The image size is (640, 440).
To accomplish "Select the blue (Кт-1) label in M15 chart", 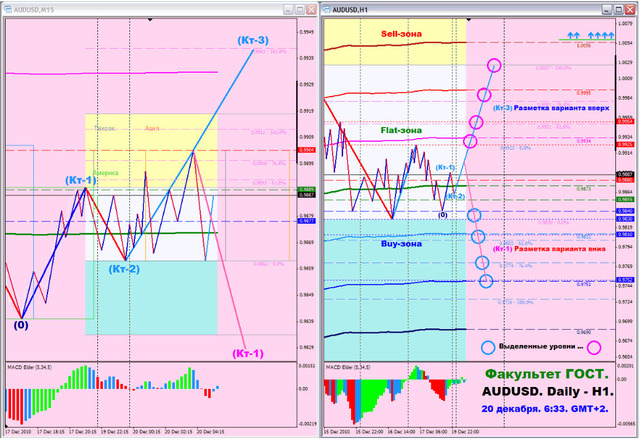I will coord(81,180).
